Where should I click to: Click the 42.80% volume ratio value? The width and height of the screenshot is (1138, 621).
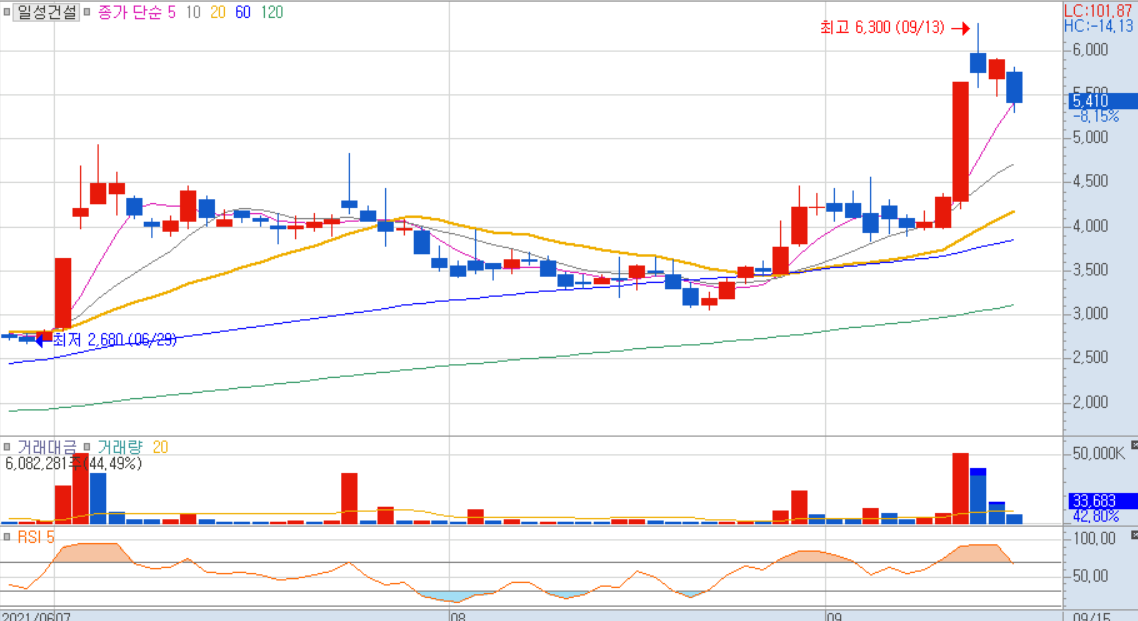(1096, 516)
